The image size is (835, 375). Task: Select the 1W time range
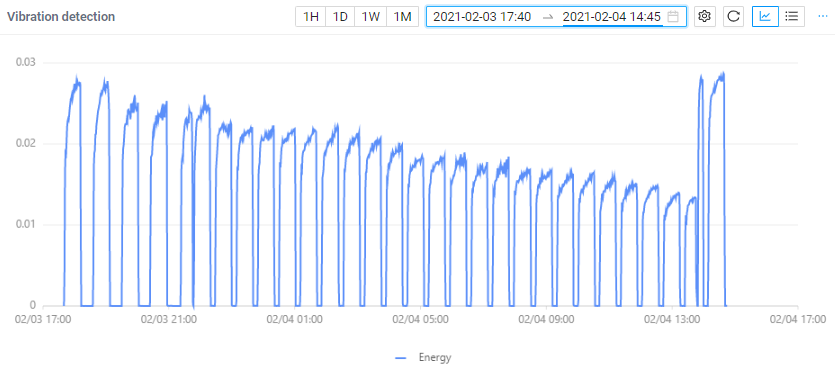(371, 17)
